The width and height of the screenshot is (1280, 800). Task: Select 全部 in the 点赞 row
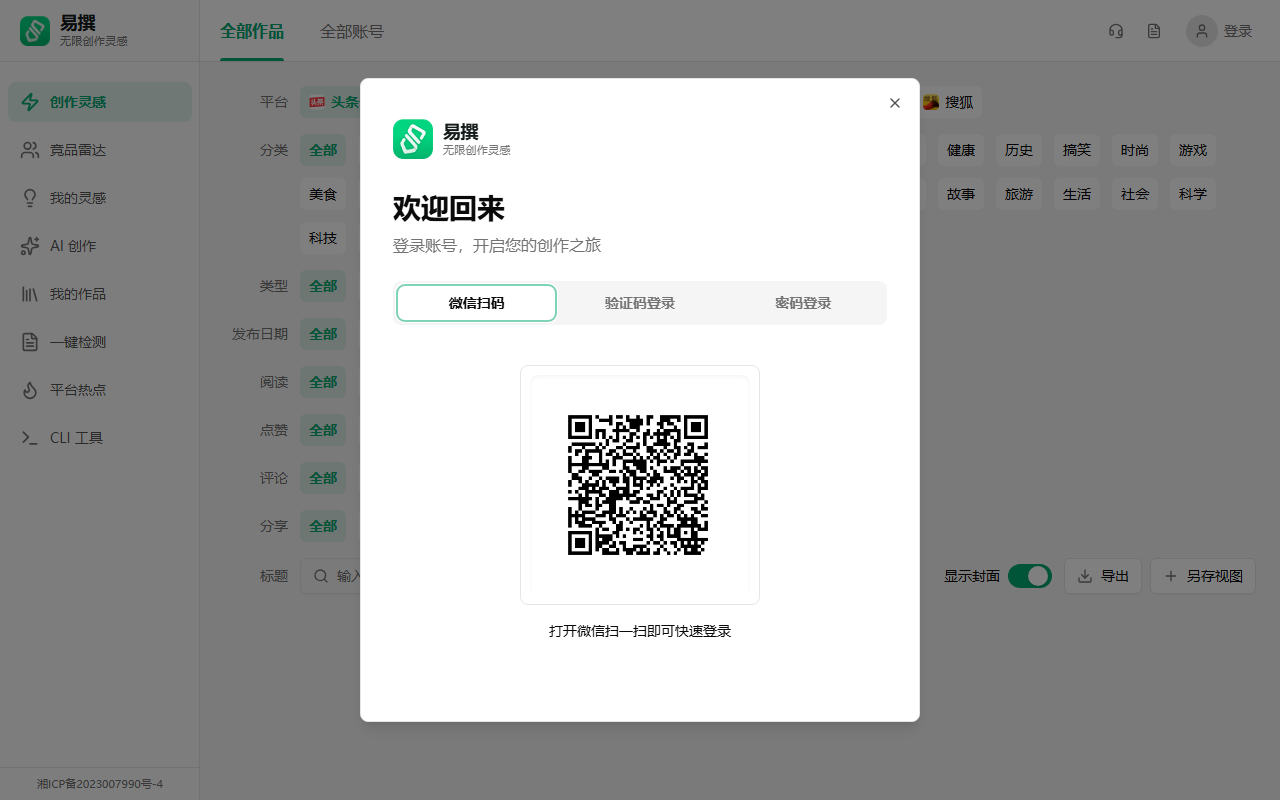[323, 430]
